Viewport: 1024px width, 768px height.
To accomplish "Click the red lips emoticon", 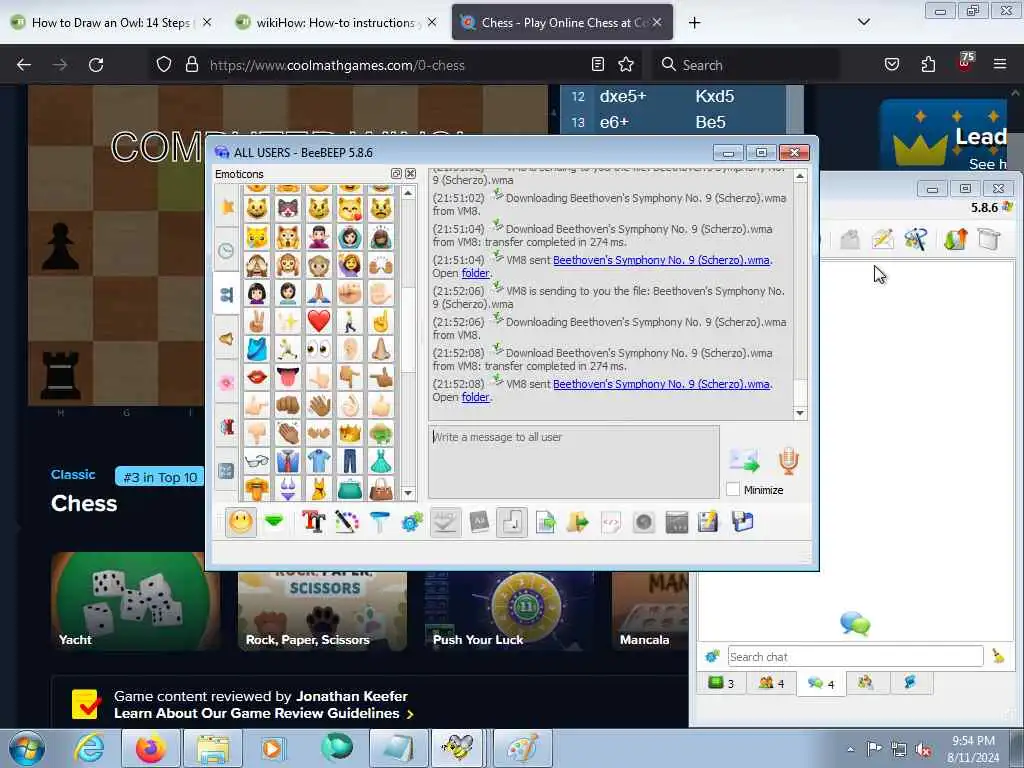I will 257,377.
